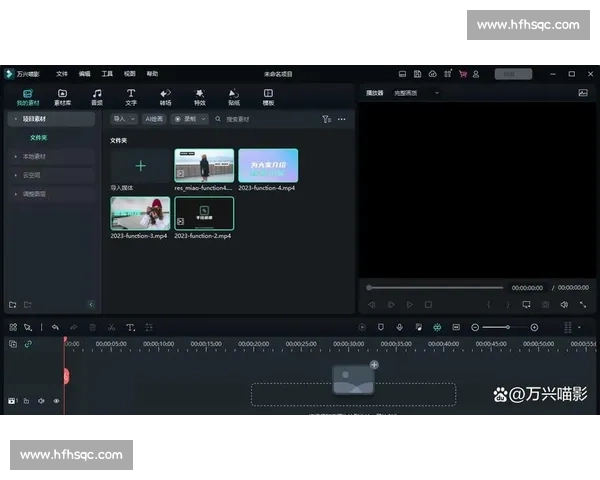
Task: Open the 完整画质 playback quality dropdown
Action: (416, 93)
